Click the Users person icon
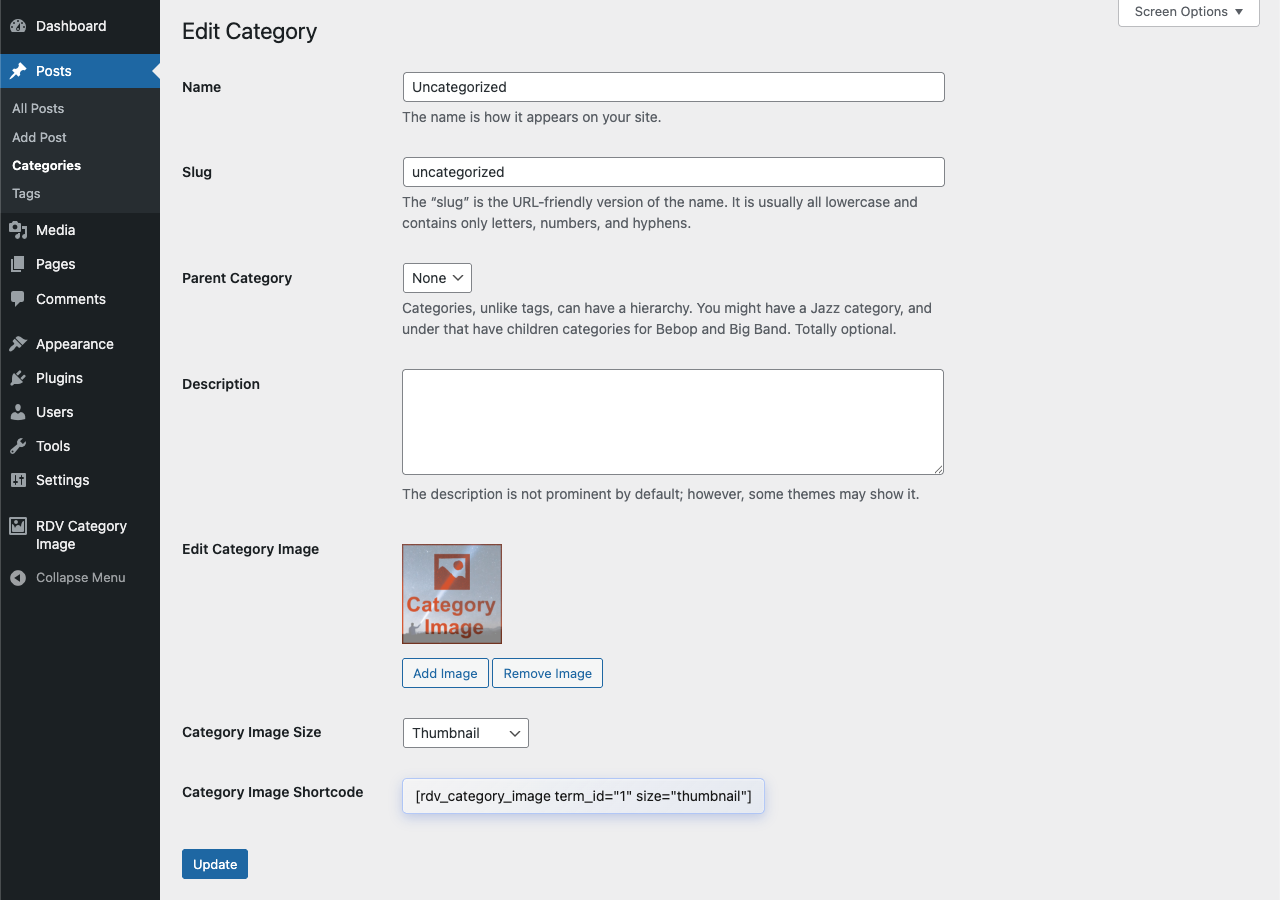Image resolution: width=1280 pixels, height=900 pixels. tap(17, 412)
